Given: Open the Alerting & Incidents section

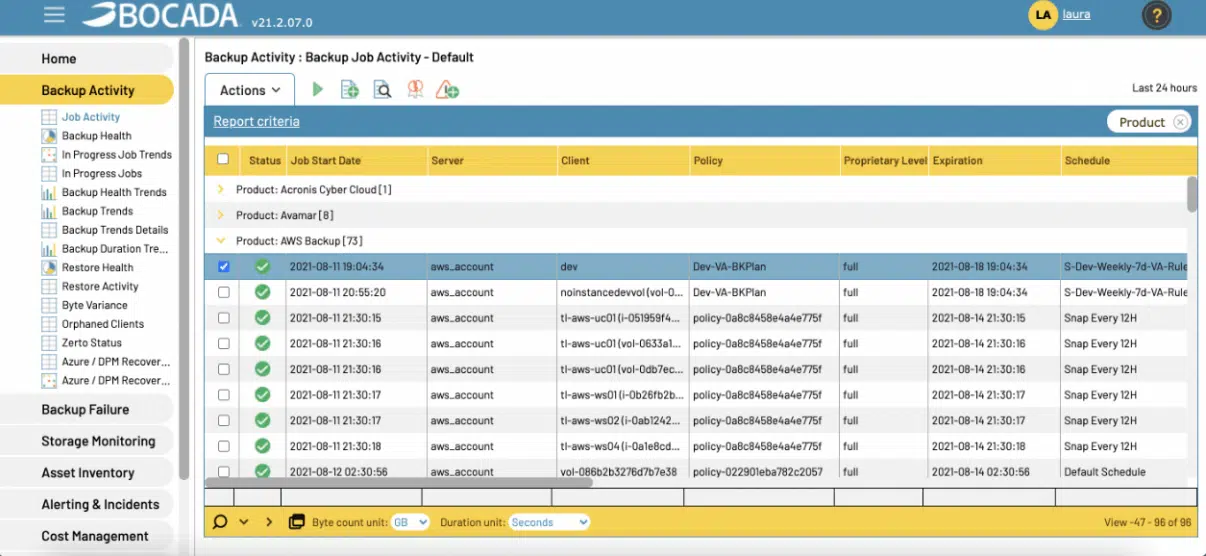Looking at the screenshot, I should [87, 505].
